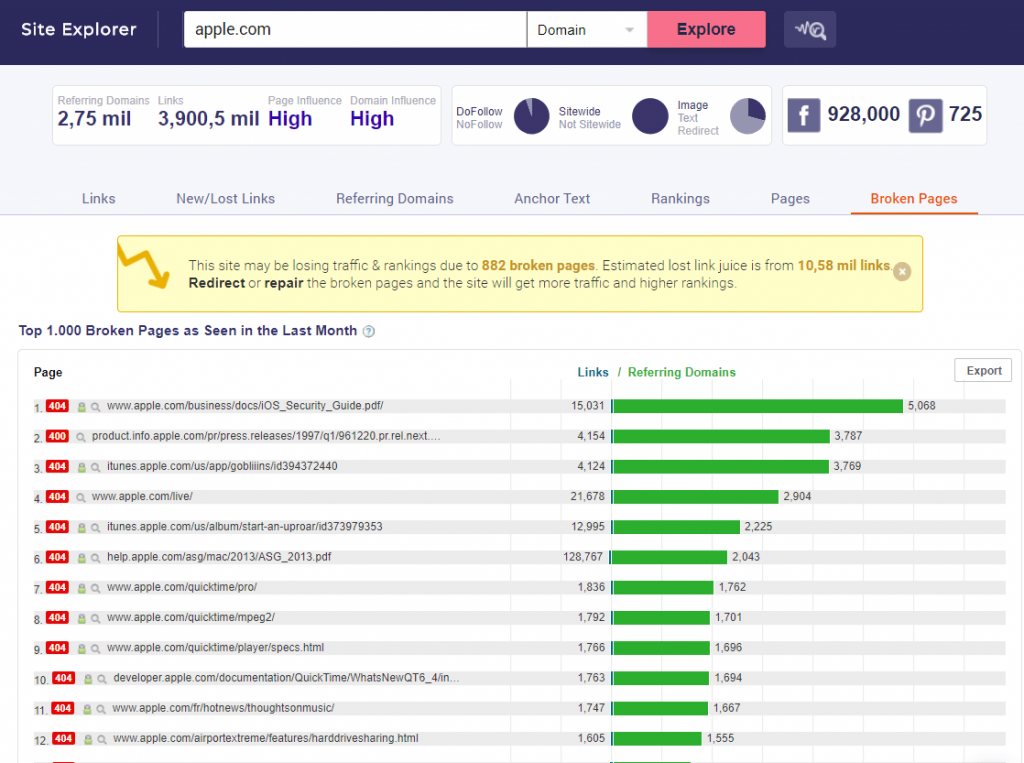Click the 928,000 Facebook count
Viewport: 1024px width, 763px height.
tap(863, 114)
